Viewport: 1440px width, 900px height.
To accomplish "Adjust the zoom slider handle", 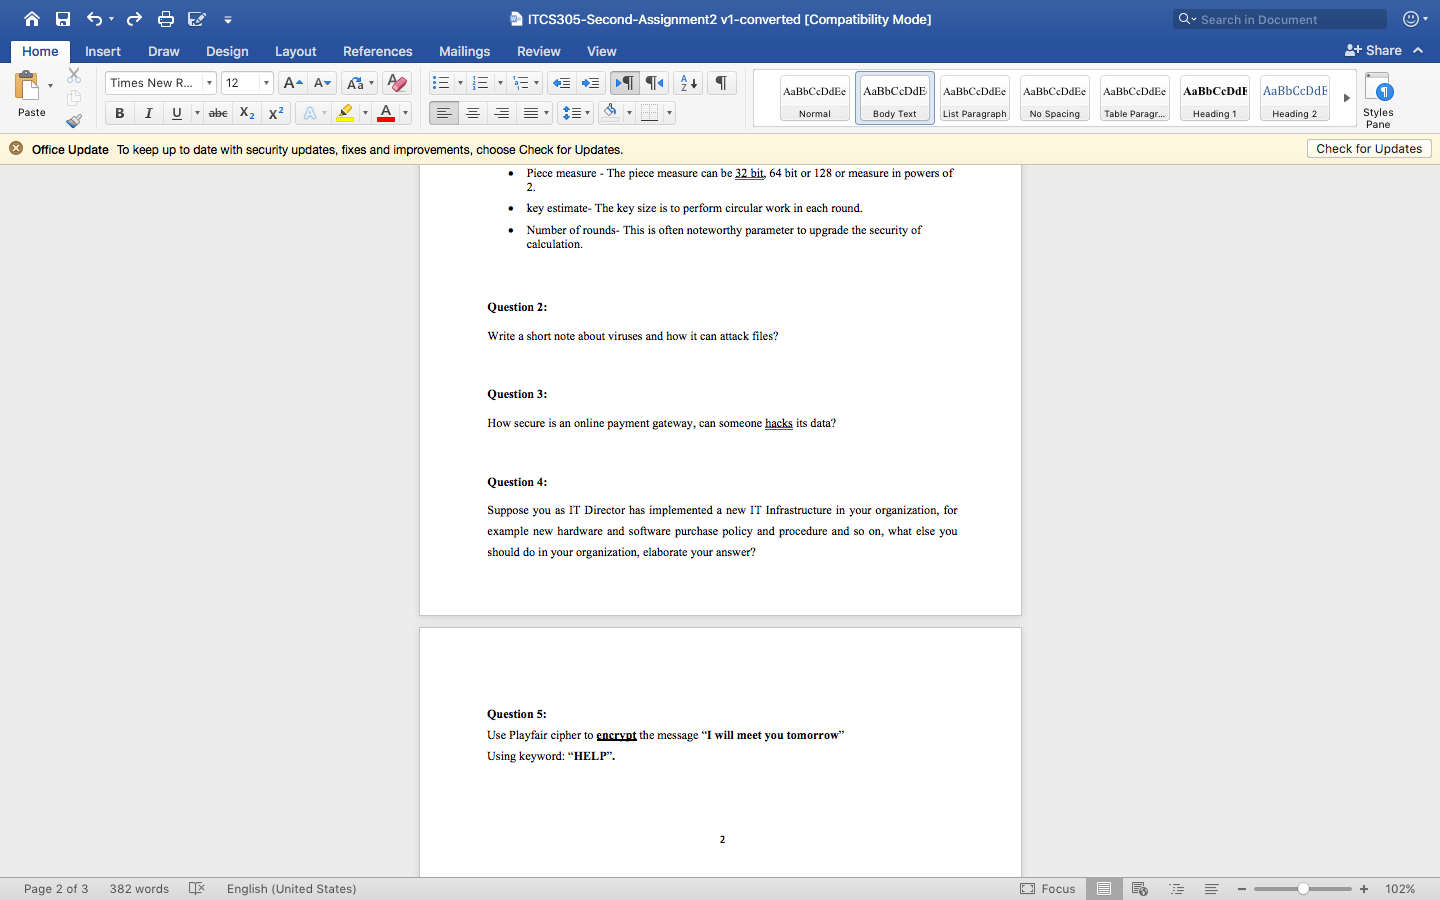I will point(1303,888).
